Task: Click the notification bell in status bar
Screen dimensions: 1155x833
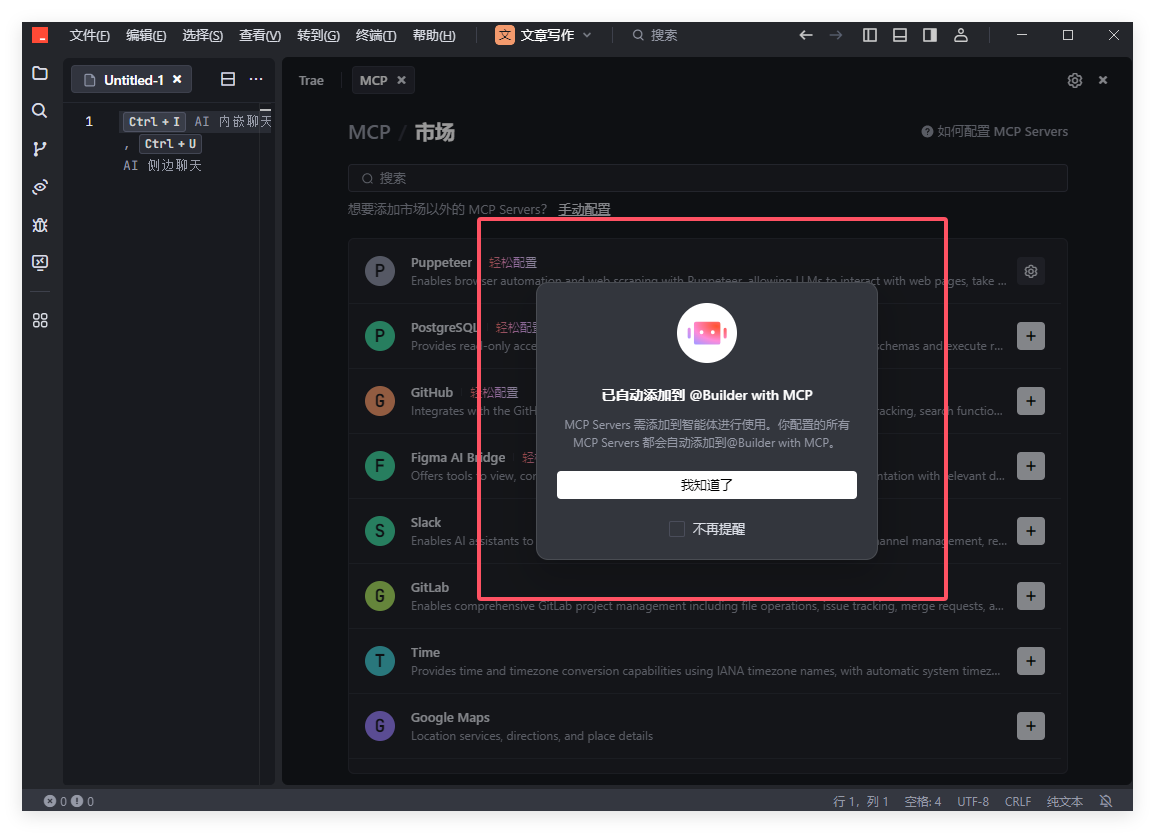Action: [x=1106, y=801]
